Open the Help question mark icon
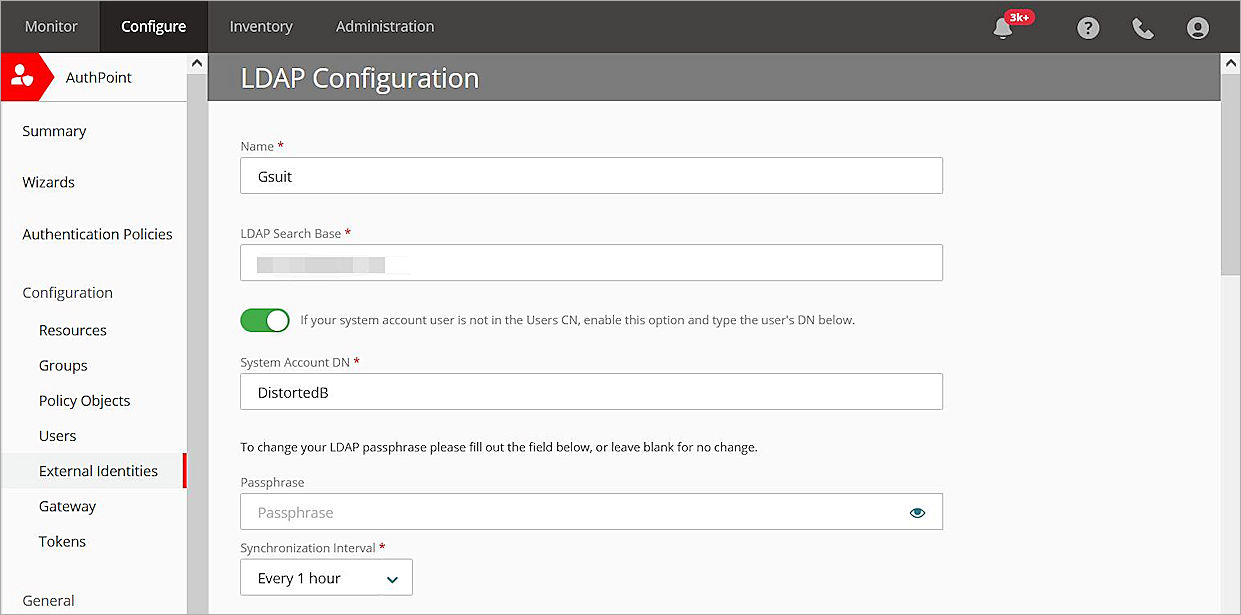1241x615 pixels. tap(1088, 28)
